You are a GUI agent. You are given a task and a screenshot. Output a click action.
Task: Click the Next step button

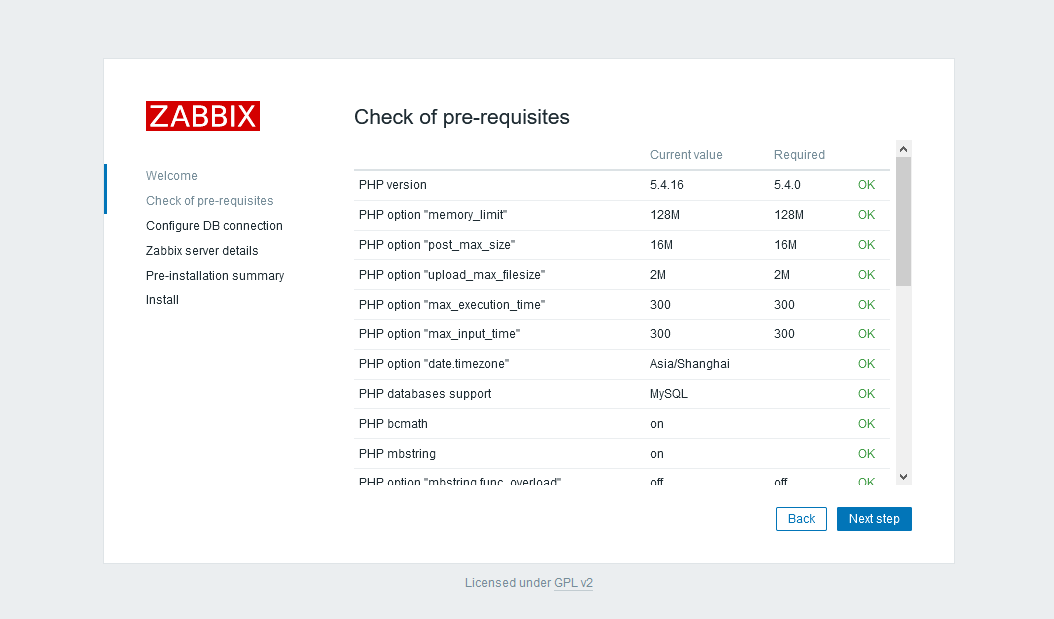pyautogui.click(x=874, y=518)
